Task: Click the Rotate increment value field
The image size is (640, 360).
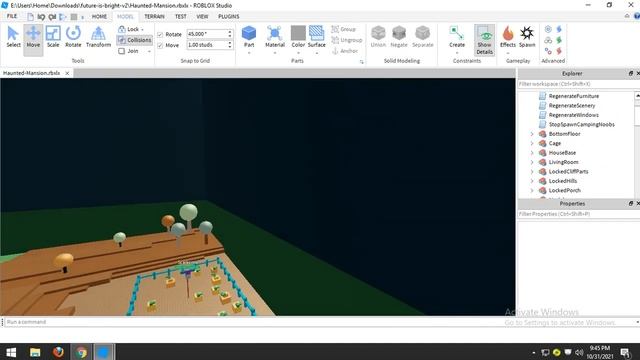Action: [207, 34]
